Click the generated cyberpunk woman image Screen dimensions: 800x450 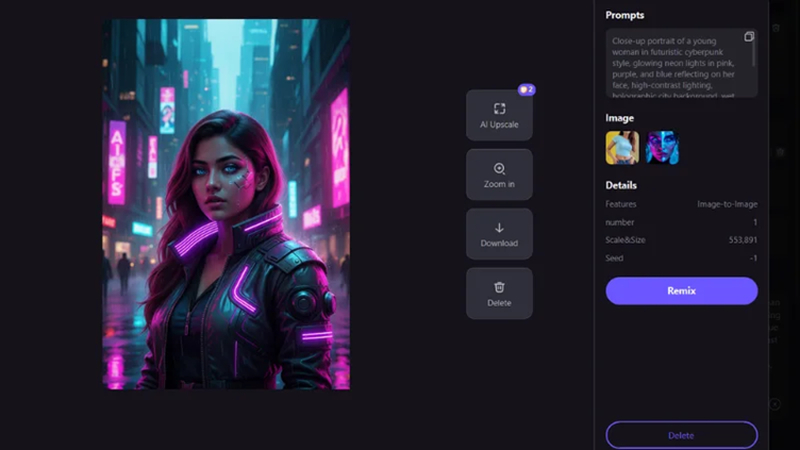(226, 204)
